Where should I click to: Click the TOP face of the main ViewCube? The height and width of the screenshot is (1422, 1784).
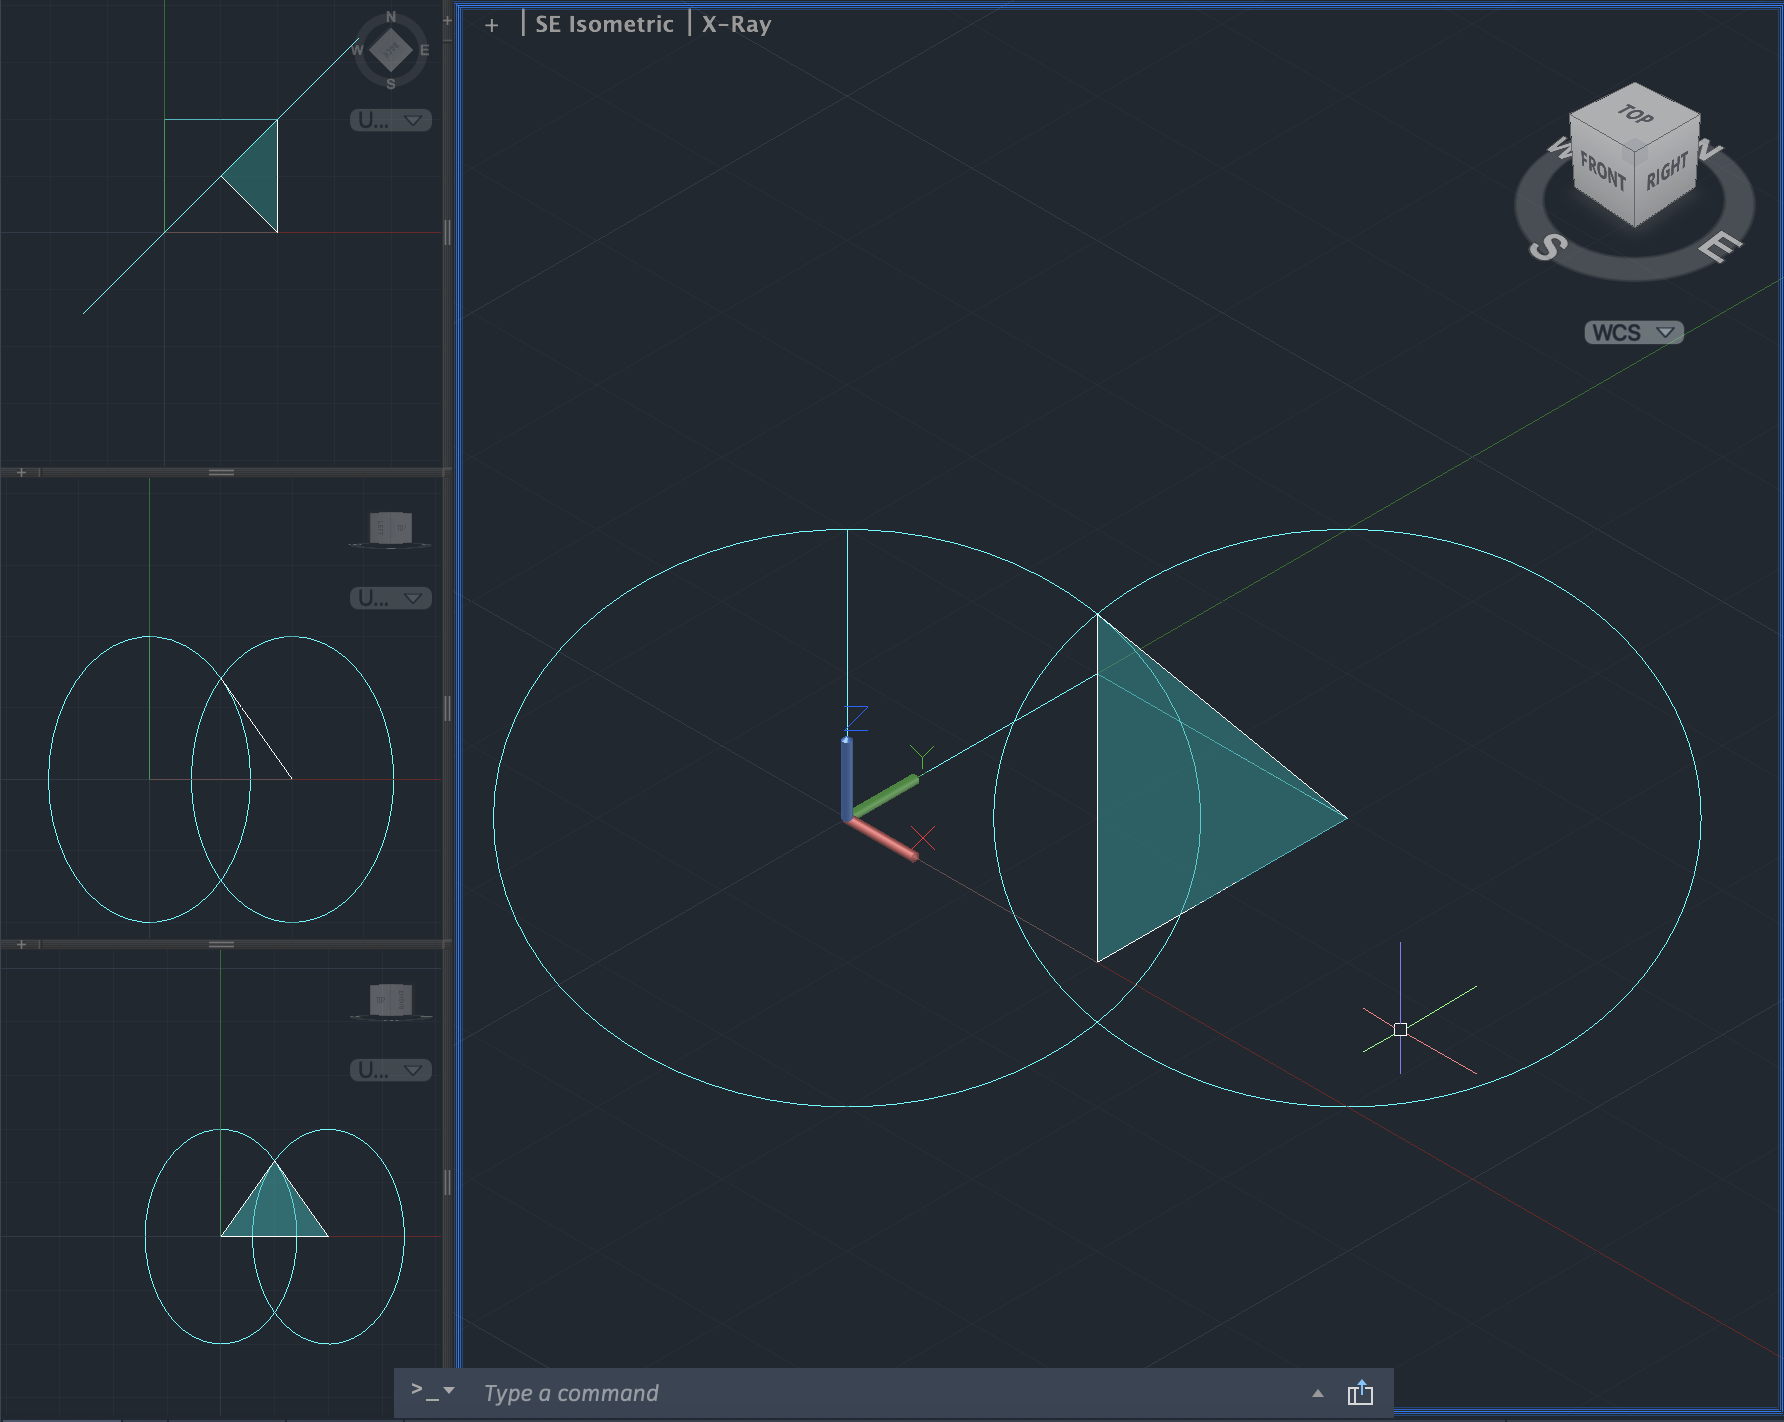(1635, 114)
